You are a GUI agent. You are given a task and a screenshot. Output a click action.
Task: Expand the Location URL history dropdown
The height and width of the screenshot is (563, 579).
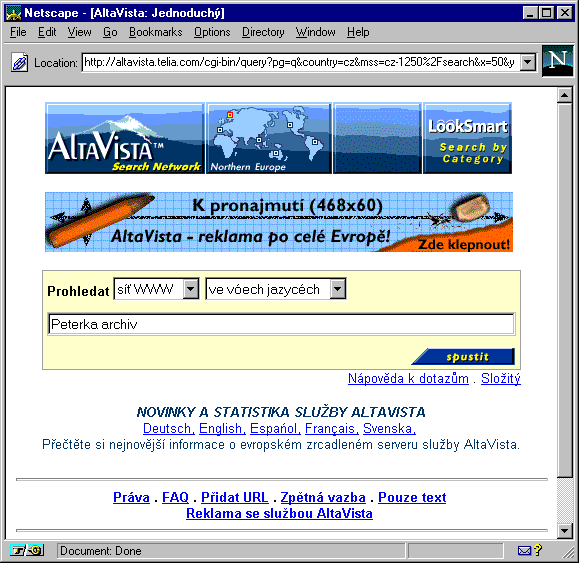click(x=528, y=62)
